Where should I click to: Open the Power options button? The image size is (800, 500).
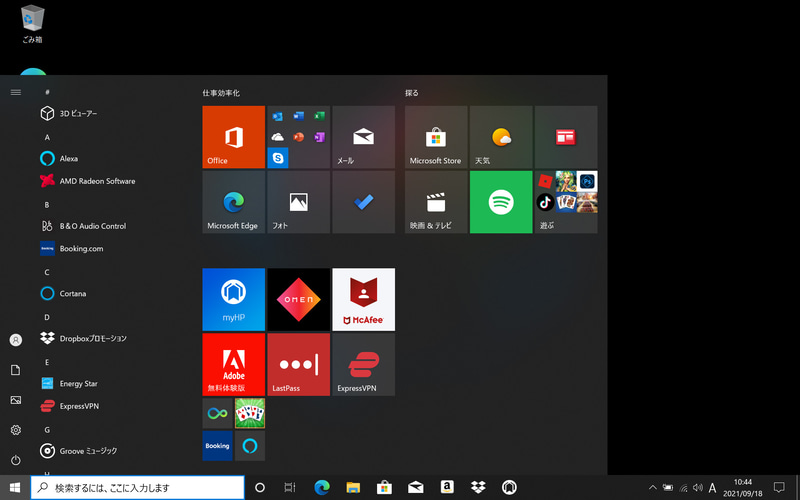coord(16,460)
